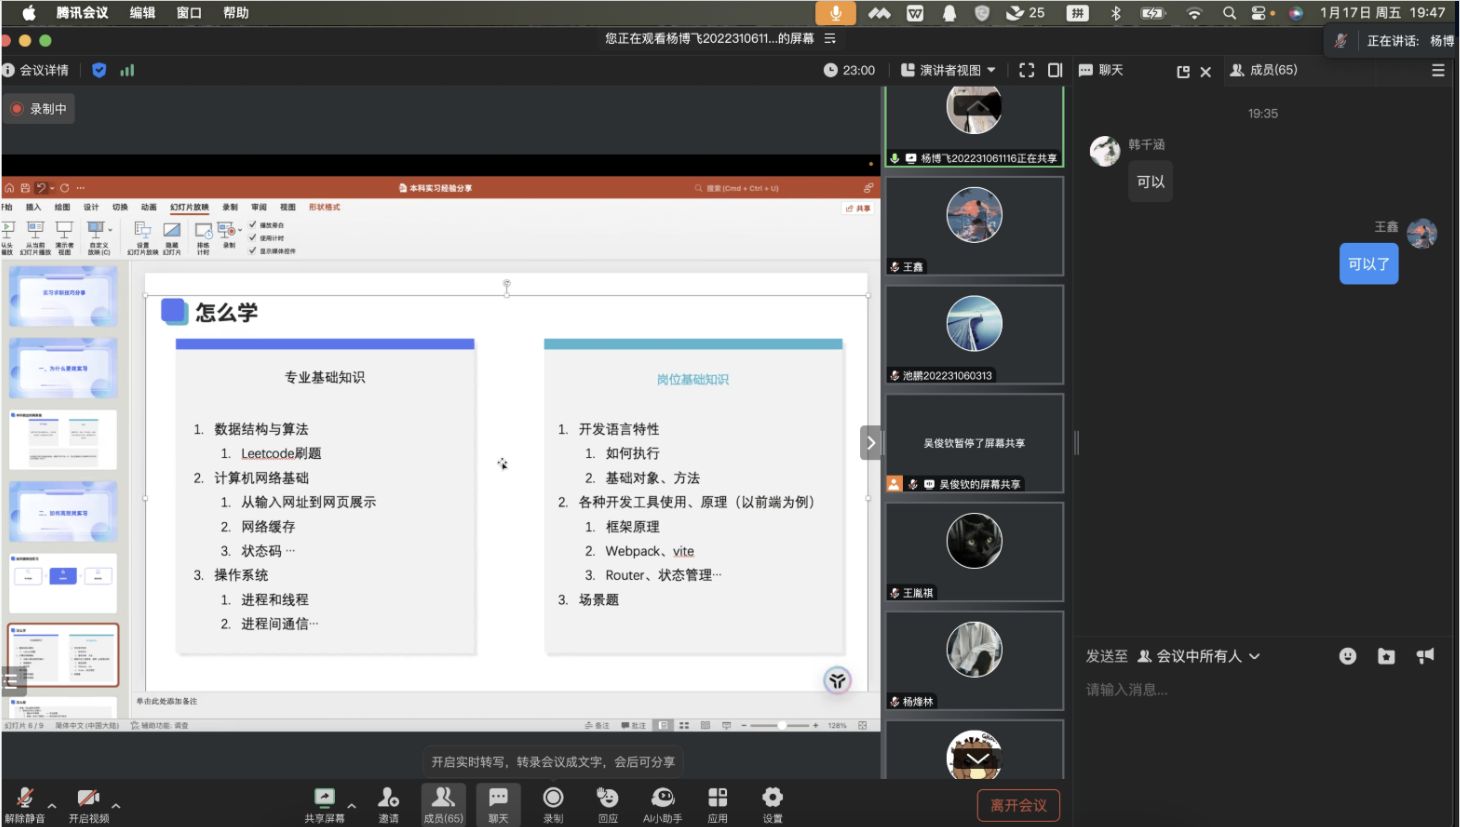The height and width of the screenshot is (827, 1460).
Task: Open 会议详情 meeting details
Action: 37,70
